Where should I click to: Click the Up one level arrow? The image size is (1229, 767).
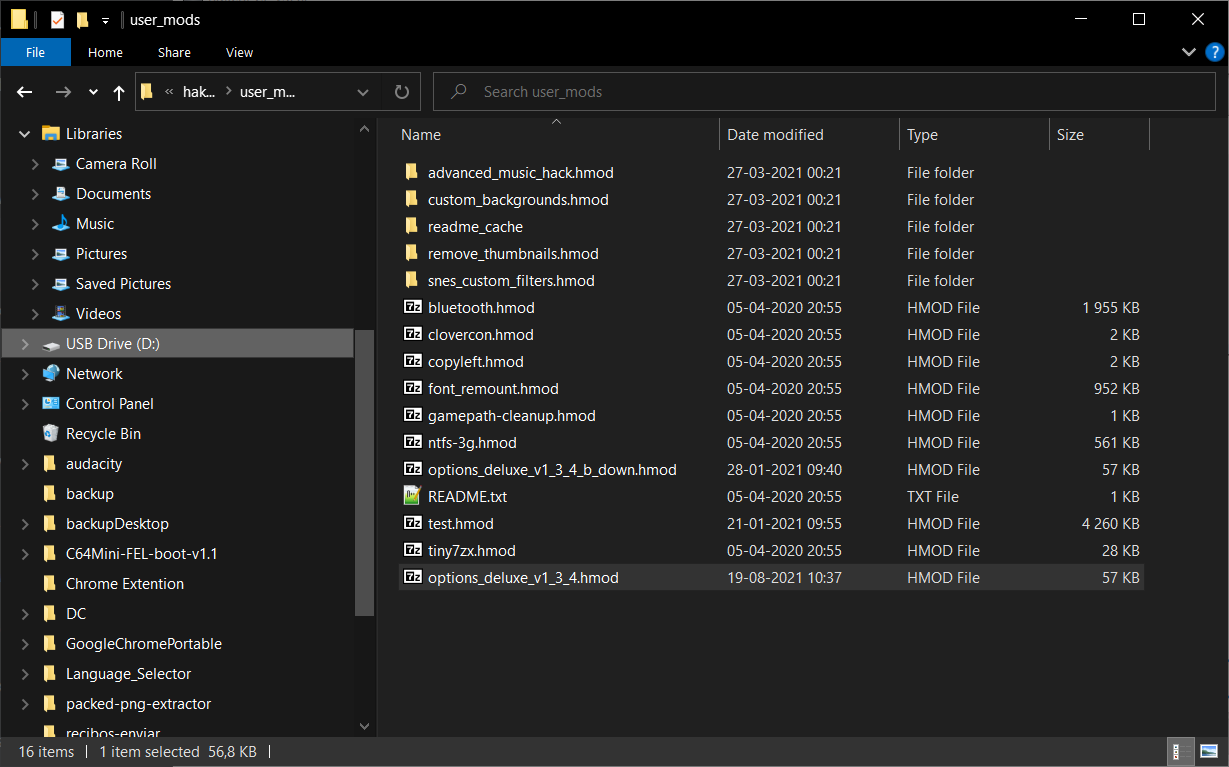[x=119, y=92]
